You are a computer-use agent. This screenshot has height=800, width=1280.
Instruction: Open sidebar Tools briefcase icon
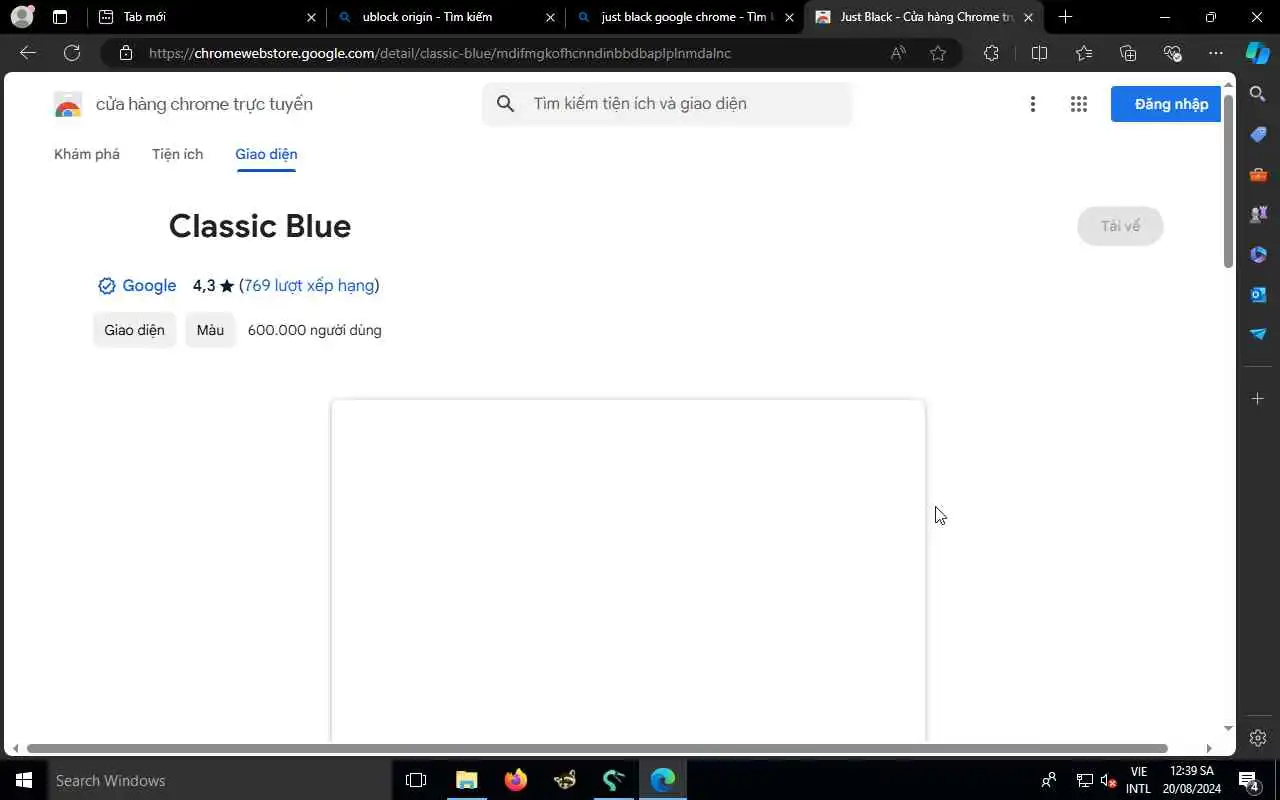tap(1258, 174)
